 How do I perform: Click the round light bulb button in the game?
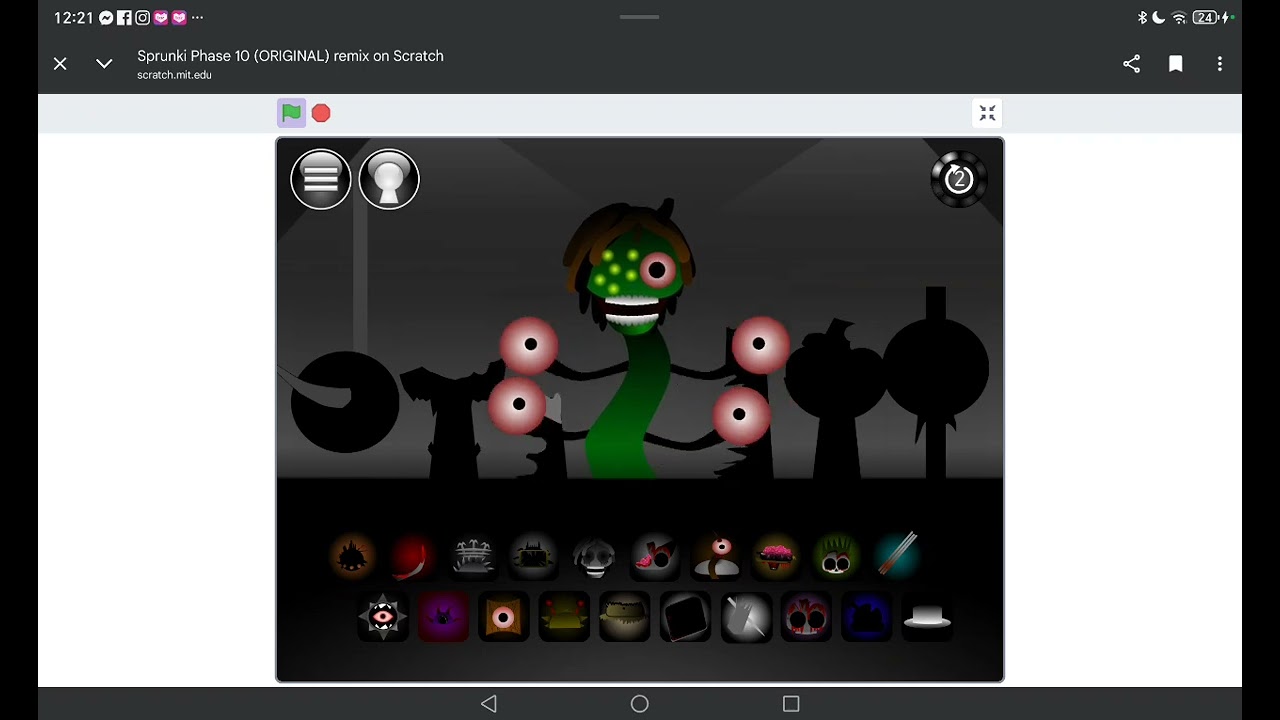tap(389, 179)
